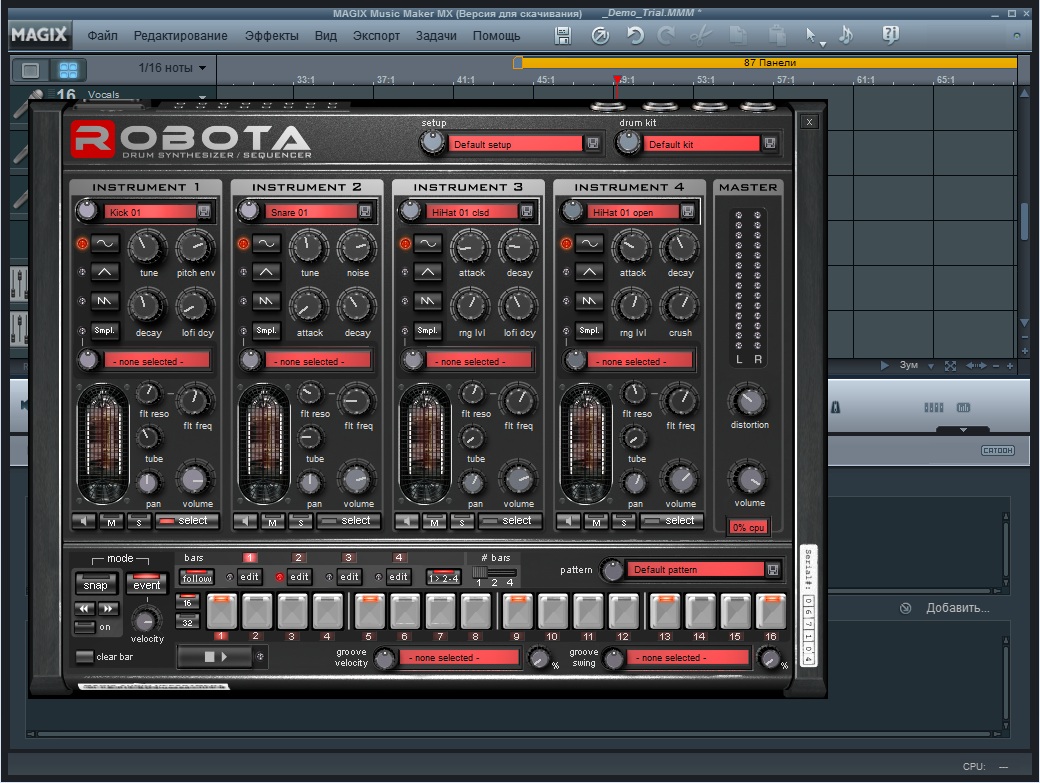Click the clear bar button

[x=84, y=657]
